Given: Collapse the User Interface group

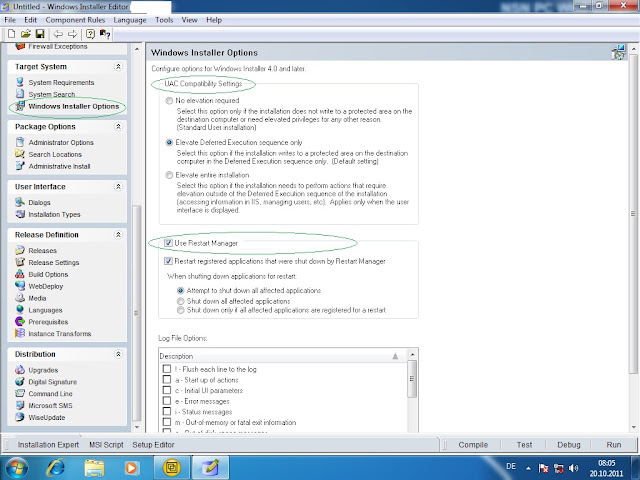Looking at the screenshot, I should coord(118,187).
